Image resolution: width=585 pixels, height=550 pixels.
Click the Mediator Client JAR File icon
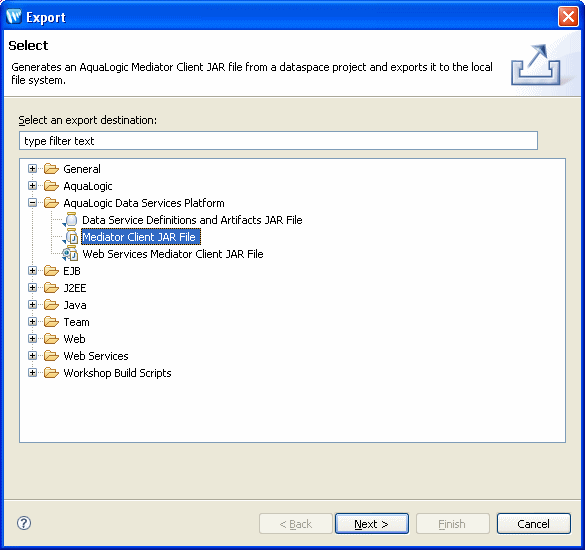pos(70,237)
